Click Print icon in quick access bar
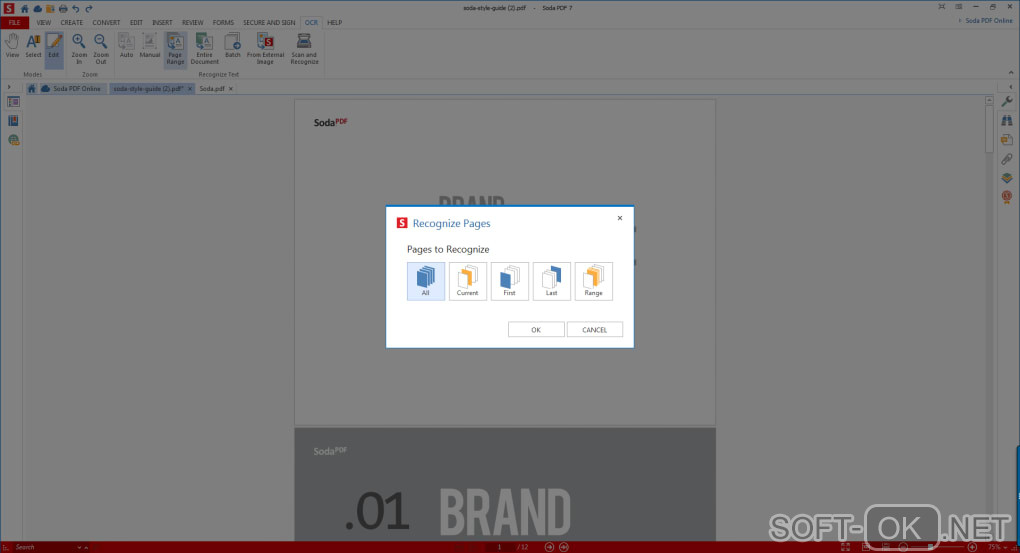1020x553 pixels. pyautogui.click(x=63, y=8)
